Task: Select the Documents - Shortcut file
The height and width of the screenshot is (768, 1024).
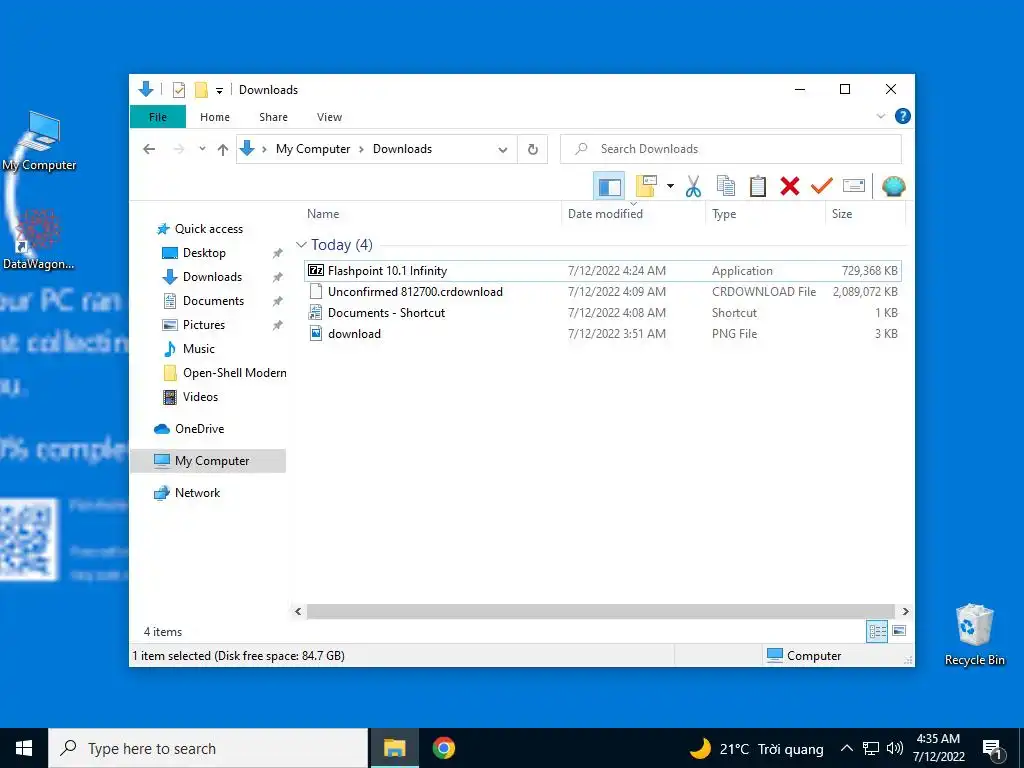Action: pos(603,313)
